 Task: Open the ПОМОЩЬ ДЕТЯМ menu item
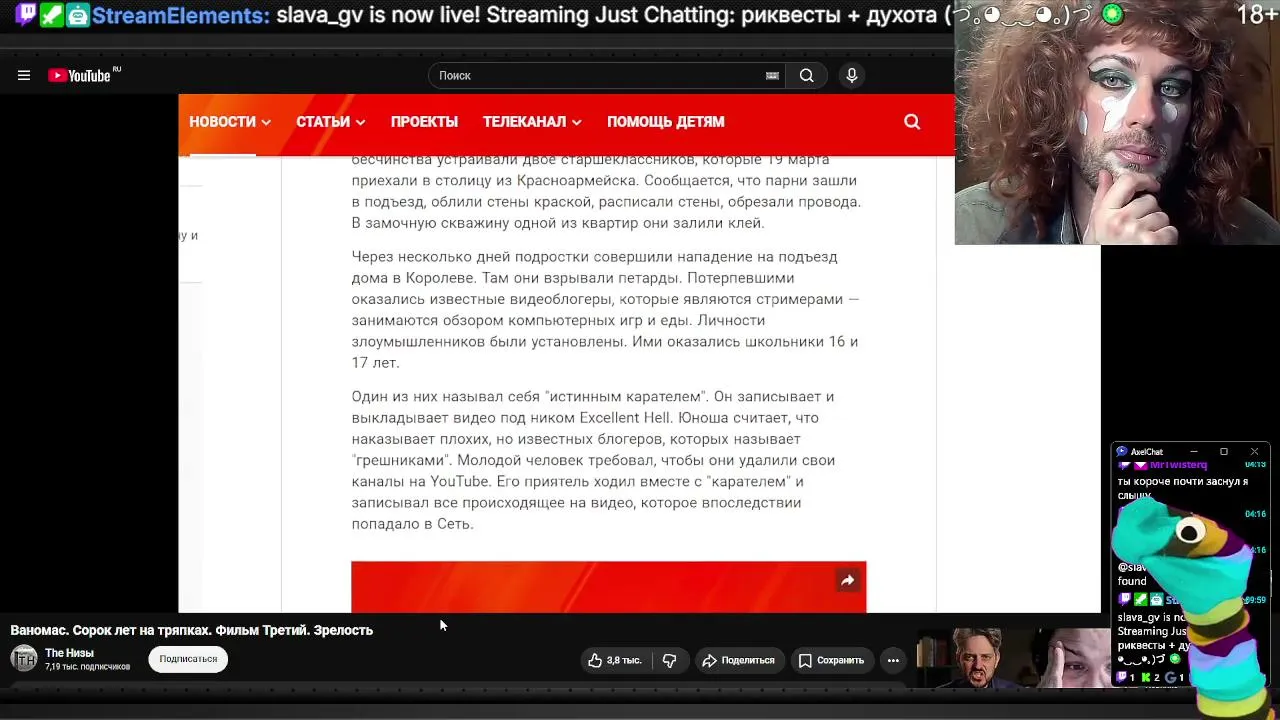(x=666, y=122)
